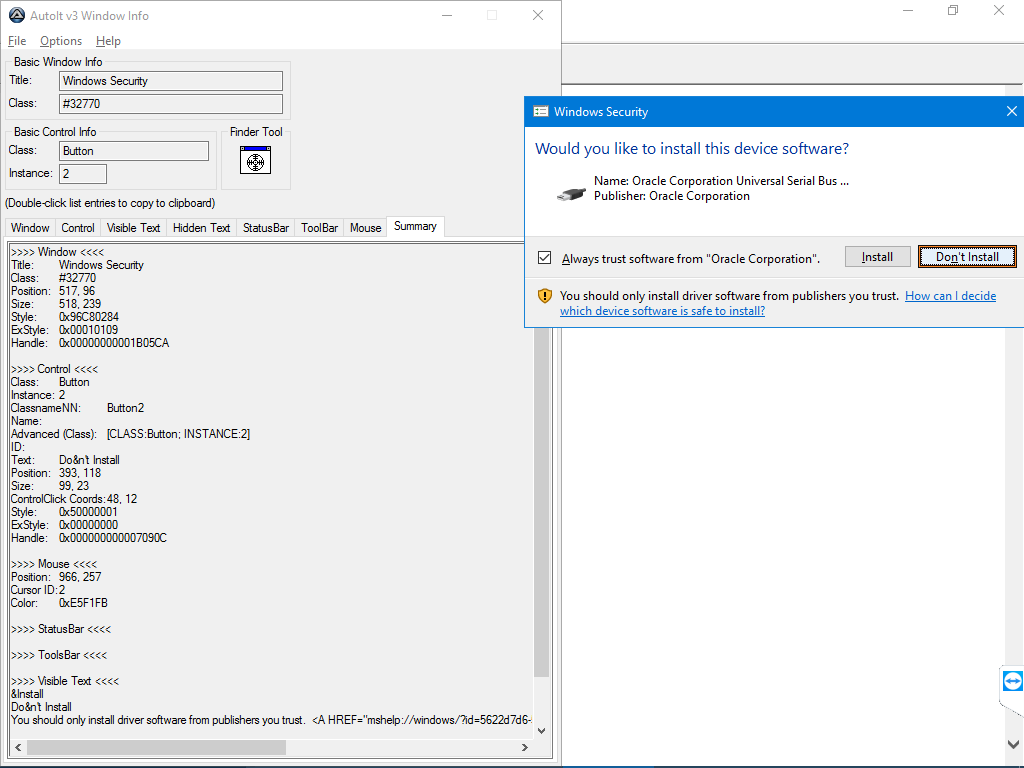Click the Windows Security title bar icon

[x=541, y=112]
